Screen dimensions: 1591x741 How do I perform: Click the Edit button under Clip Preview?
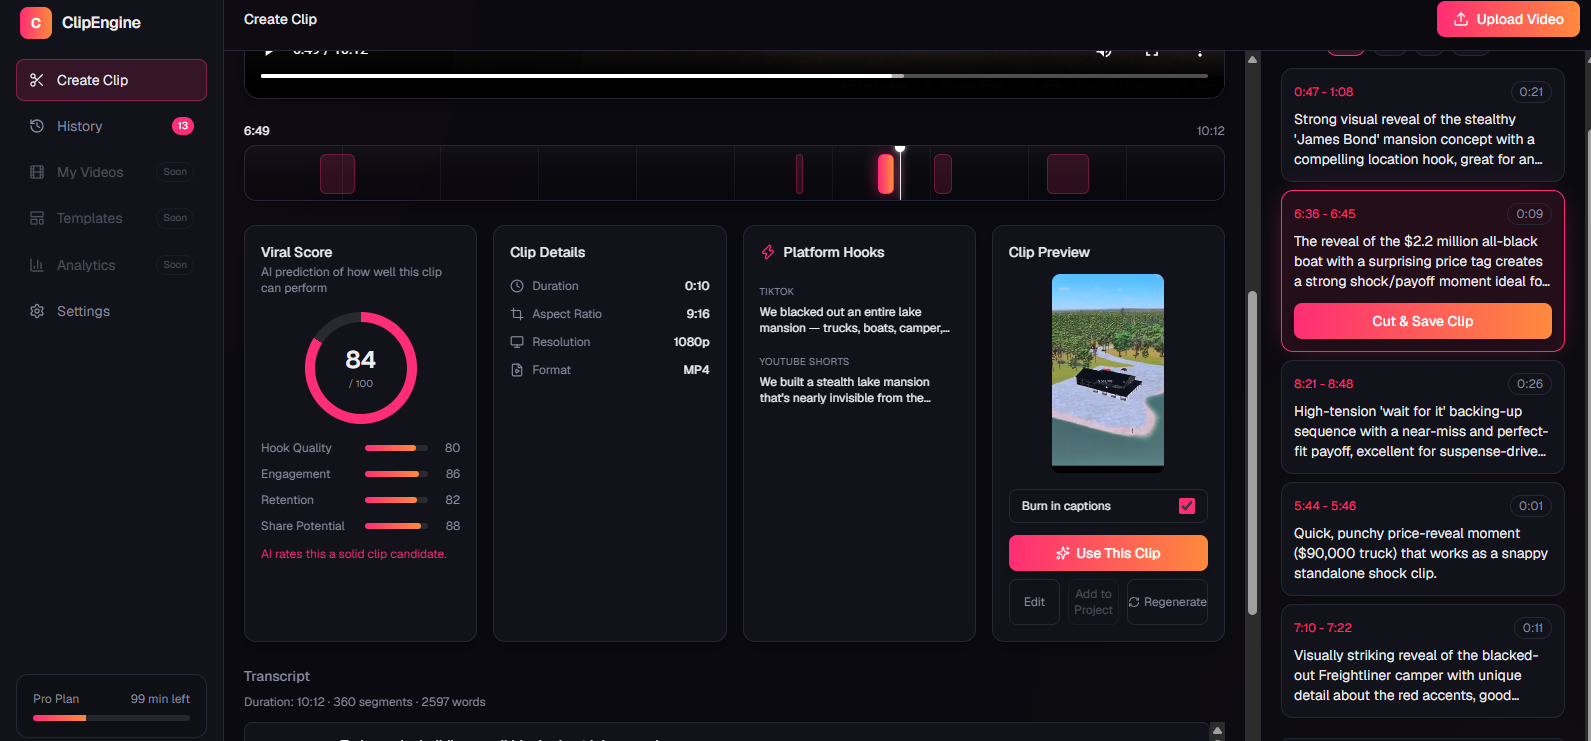(1034, 602)
